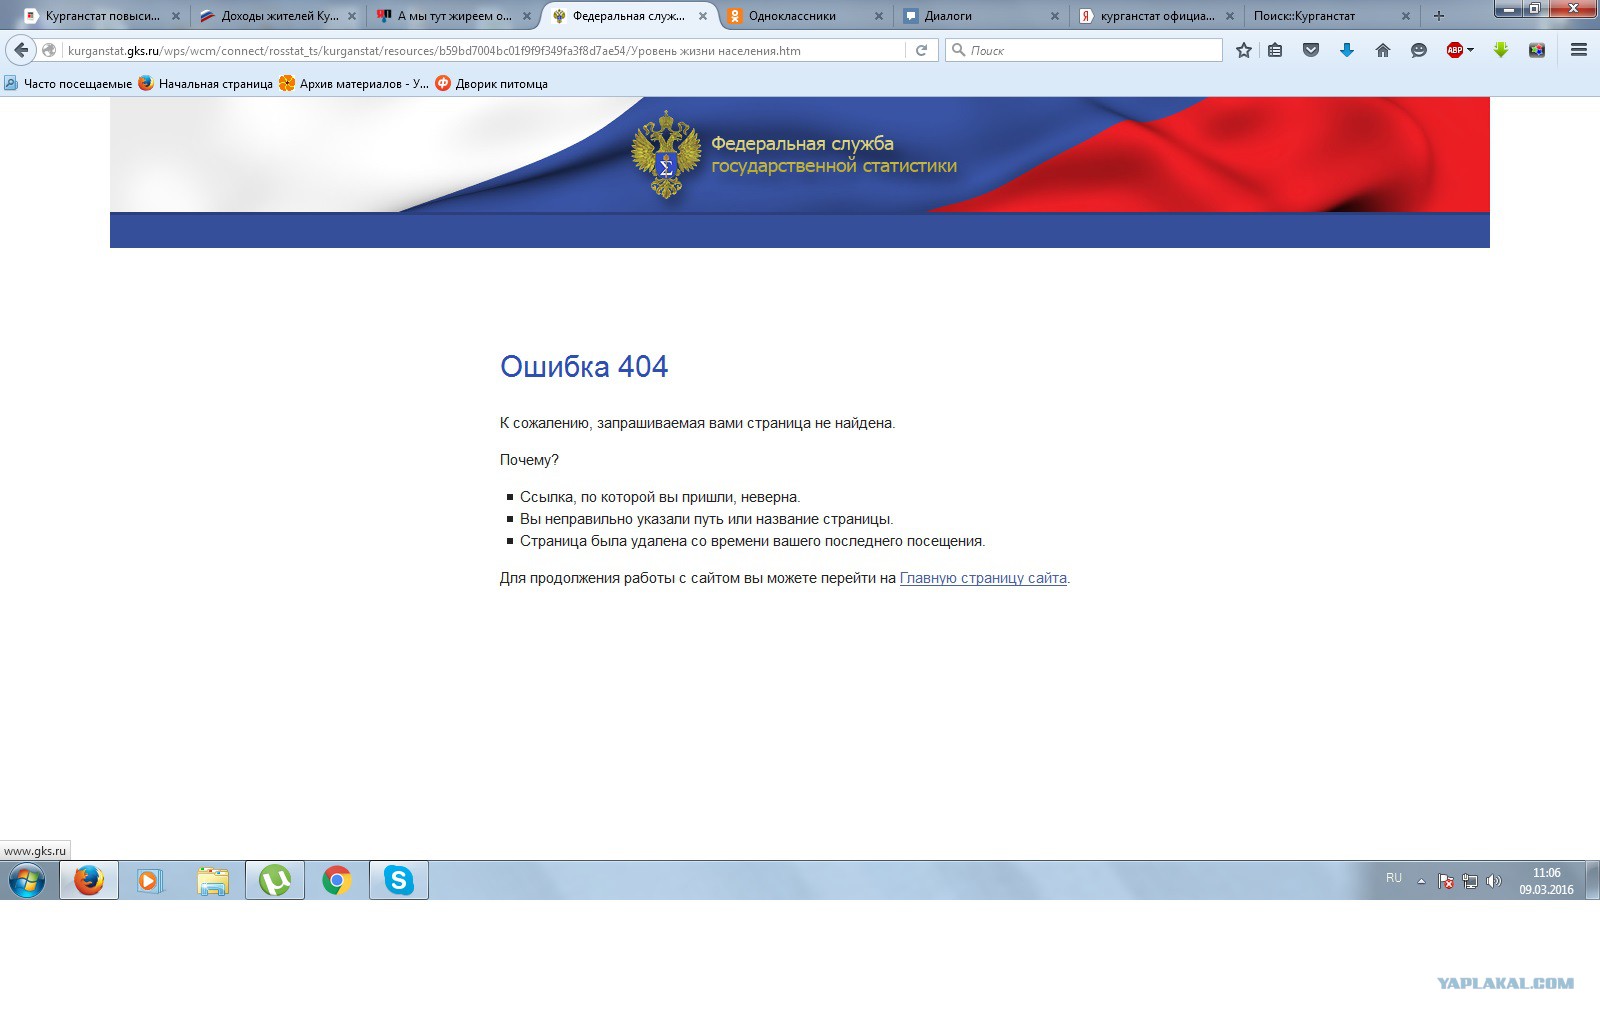This screenshot has width=1600, height=1013.
Task: Open the Firefox hamburger menu
Action: tap(1579, 50)
